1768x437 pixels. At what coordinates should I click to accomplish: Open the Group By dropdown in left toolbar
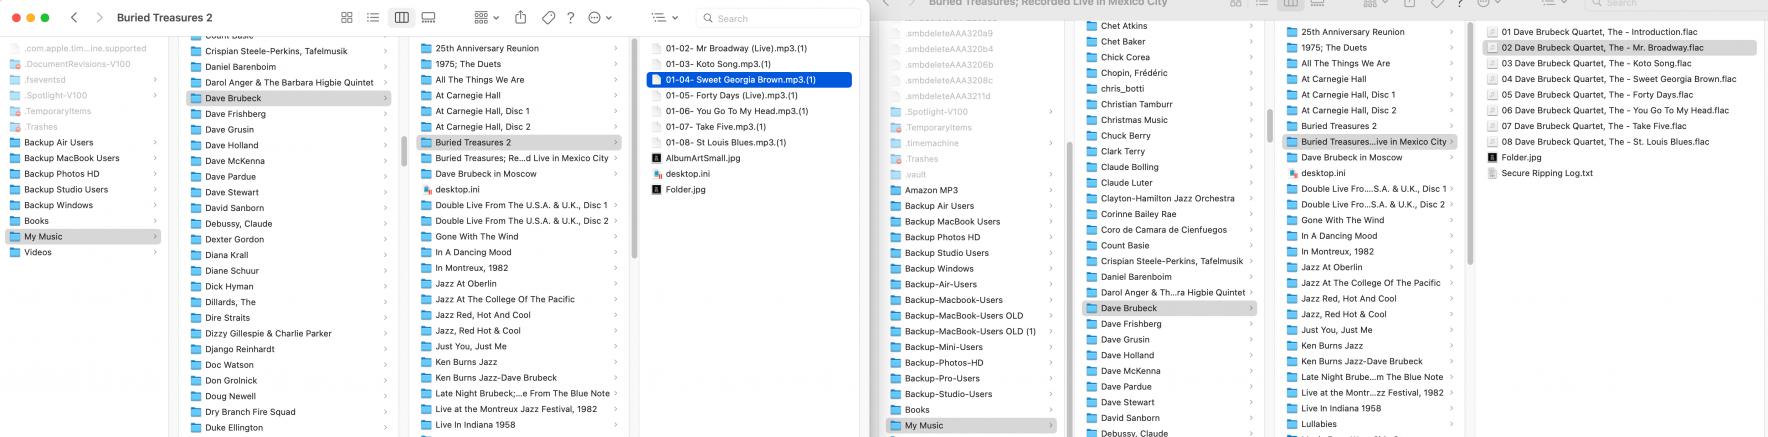486,18
